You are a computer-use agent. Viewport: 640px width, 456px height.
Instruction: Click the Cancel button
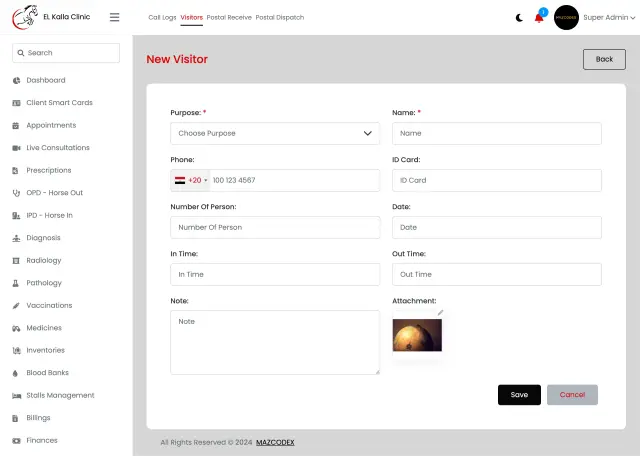click(572, 395)
